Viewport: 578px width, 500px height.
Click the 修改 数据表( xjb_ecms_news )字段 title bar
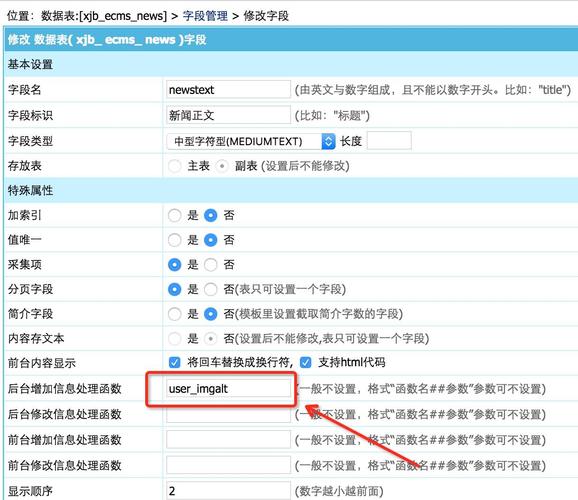(291, 39)
